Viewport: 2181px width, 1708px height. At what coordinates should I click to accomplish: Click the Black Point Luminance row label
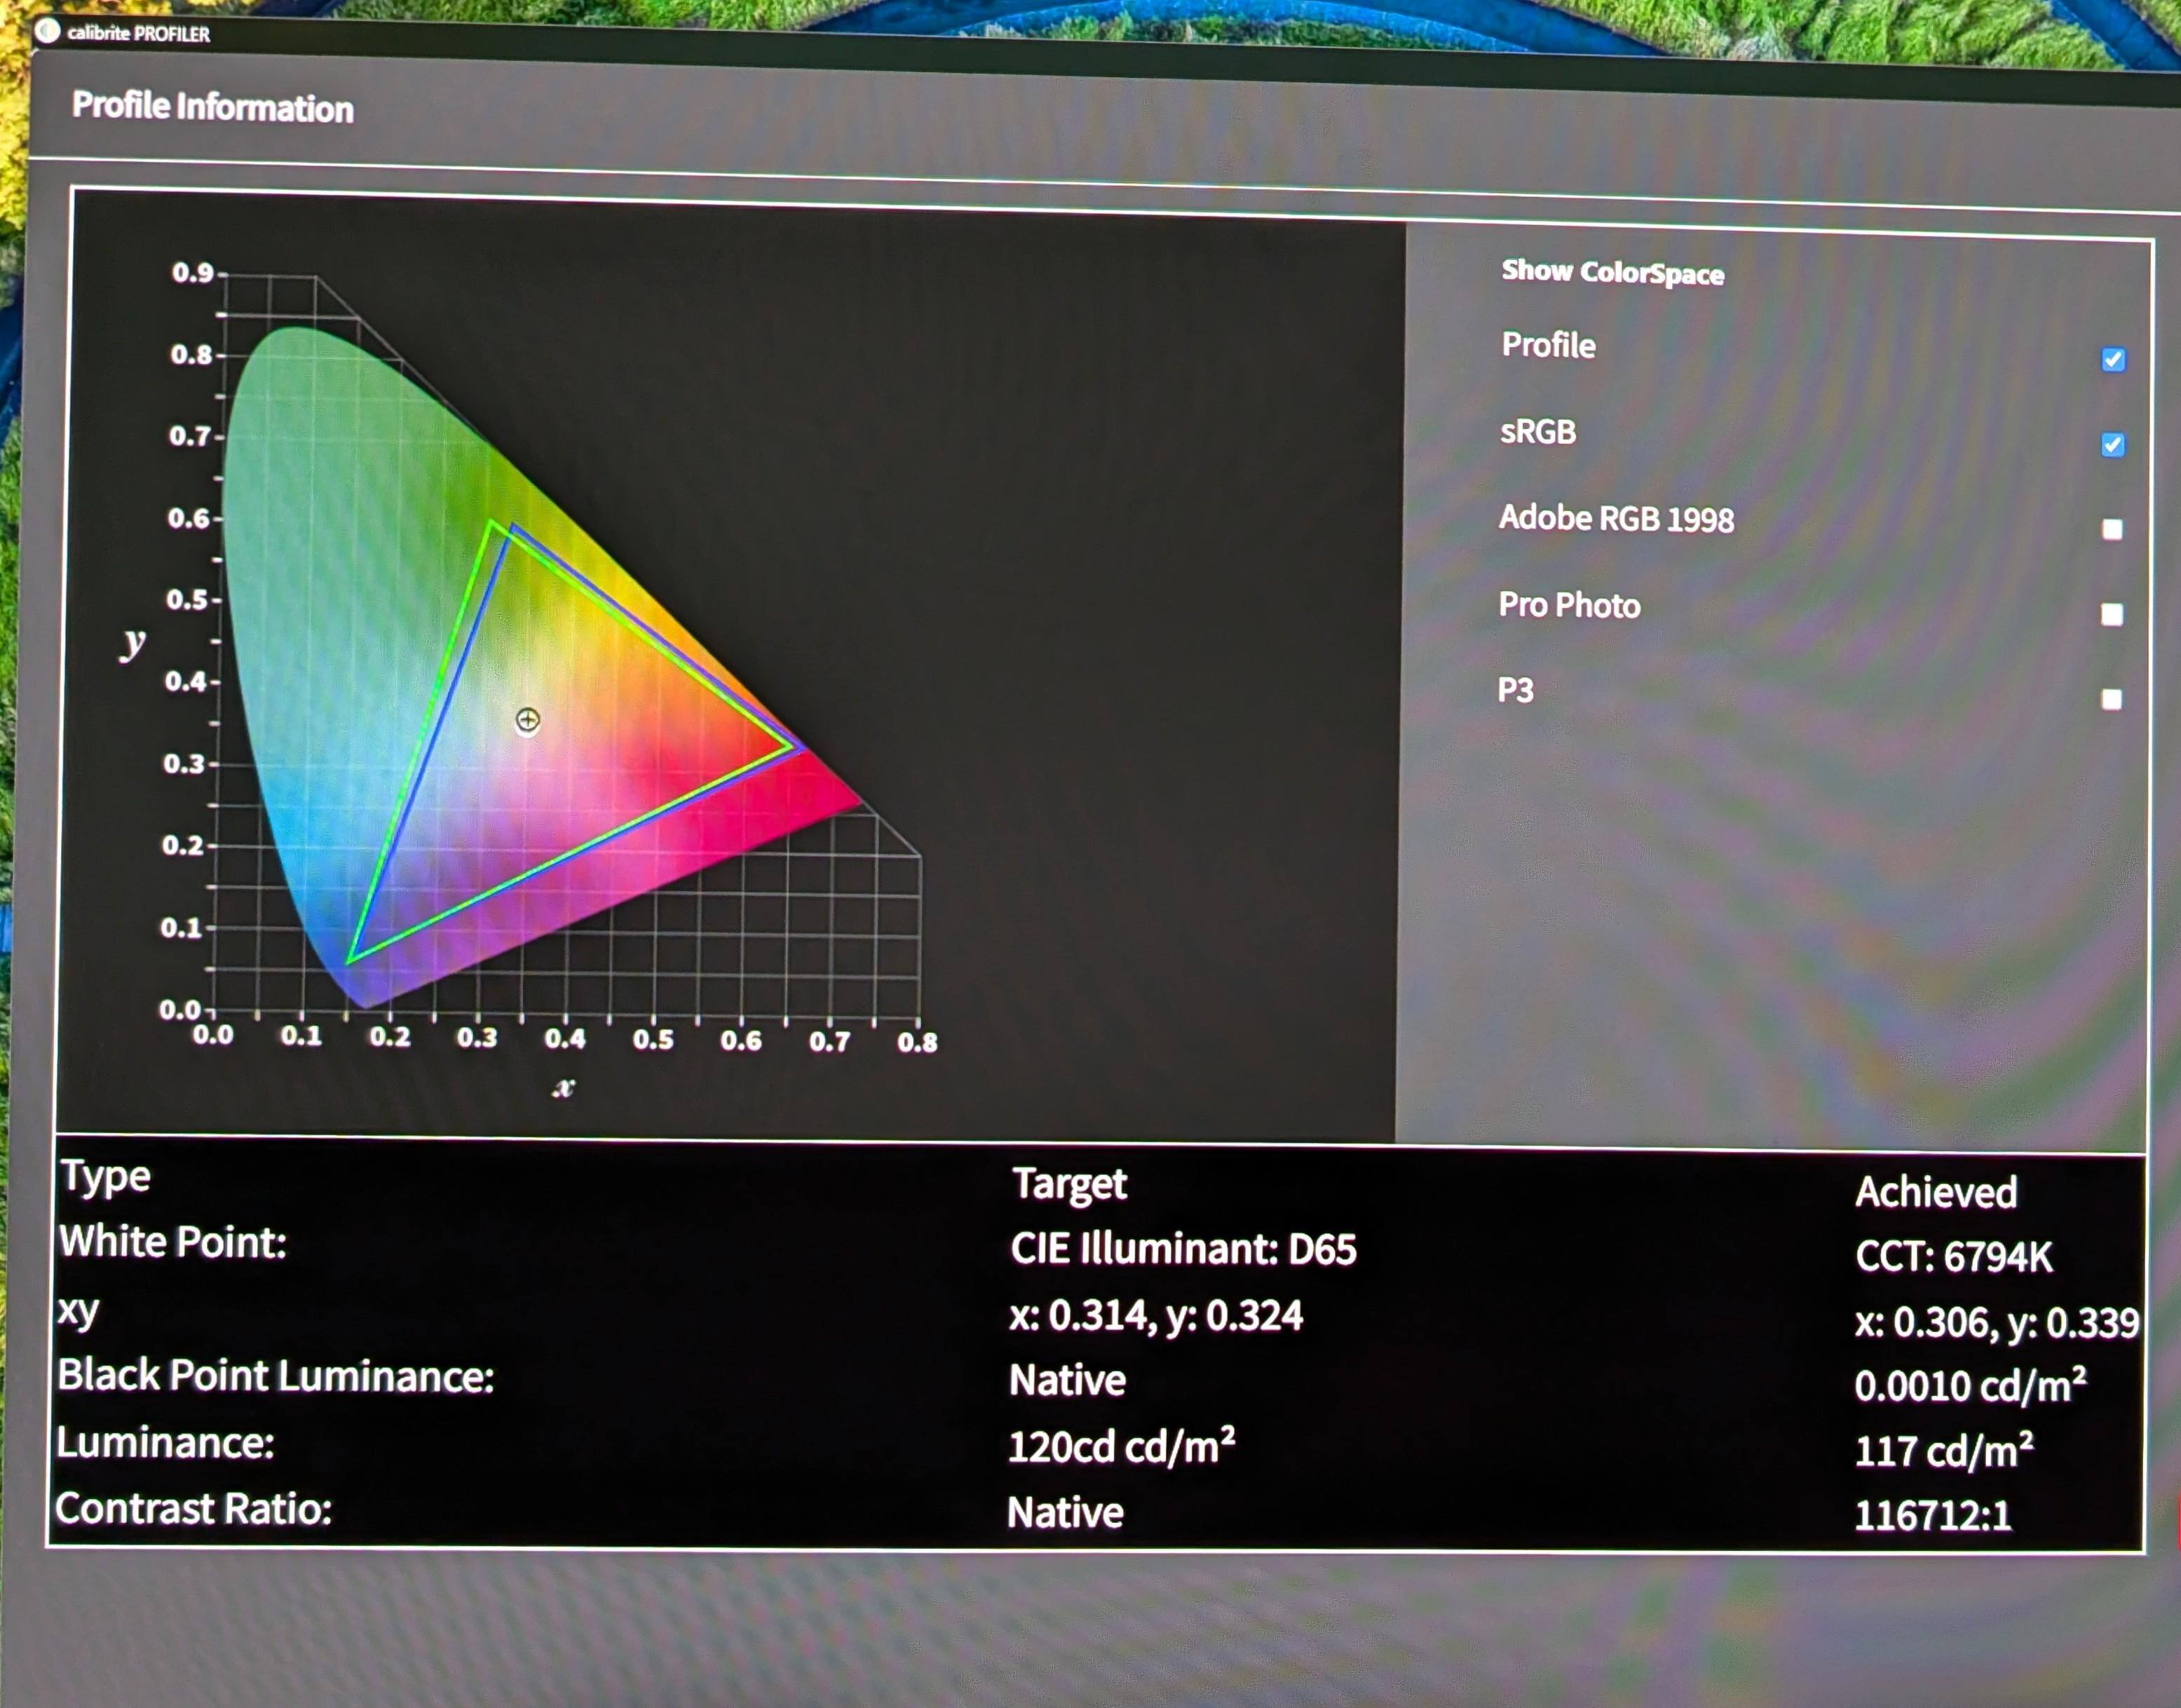276,1376
